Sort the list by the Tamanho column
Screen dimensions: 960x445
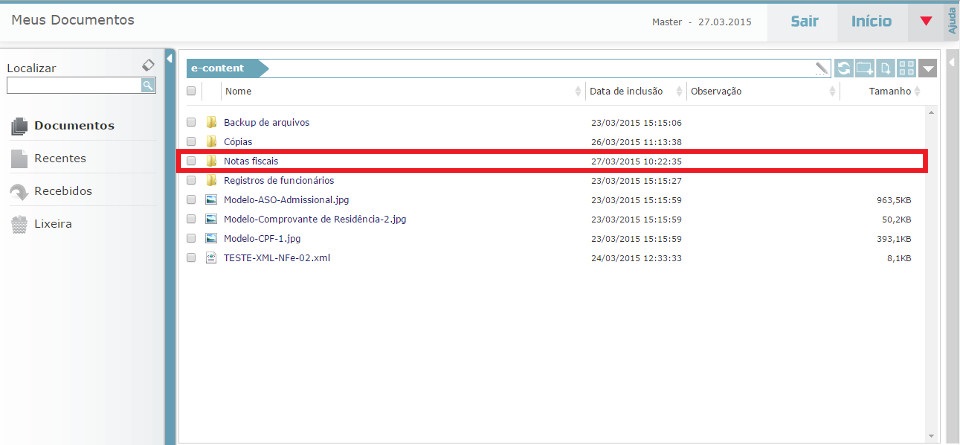pyautogui.click(x=889, y=91)
